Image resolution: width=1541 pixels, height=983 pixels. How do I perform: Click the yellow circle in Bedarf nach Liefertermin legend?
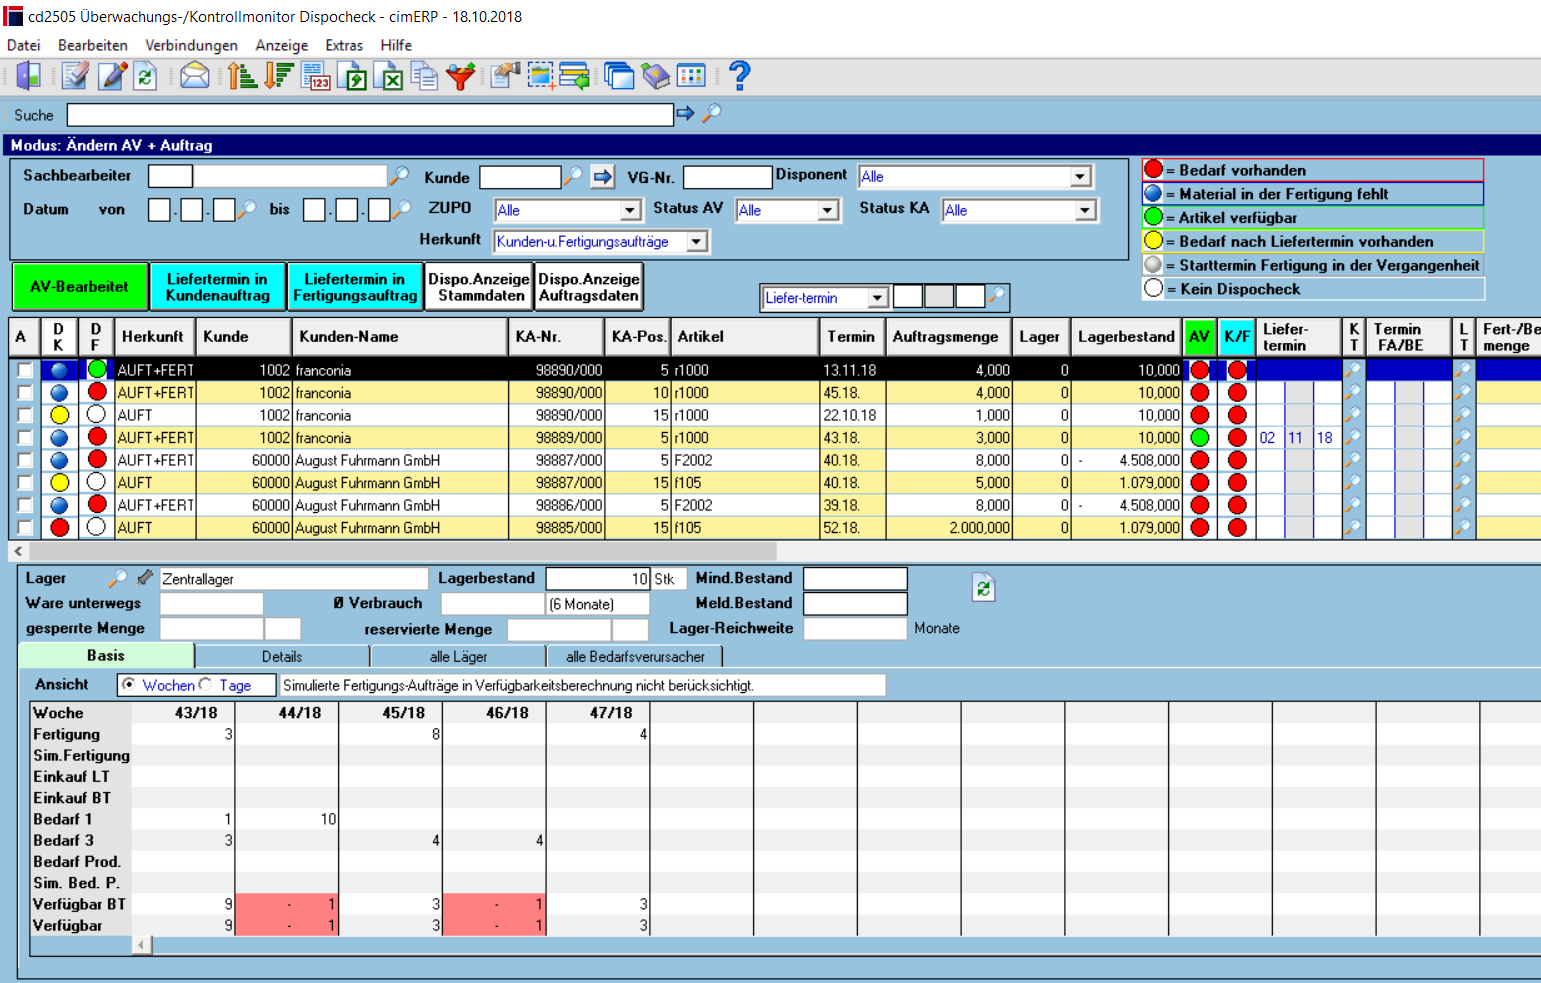pyautogui.click(x=1154, y=240)
